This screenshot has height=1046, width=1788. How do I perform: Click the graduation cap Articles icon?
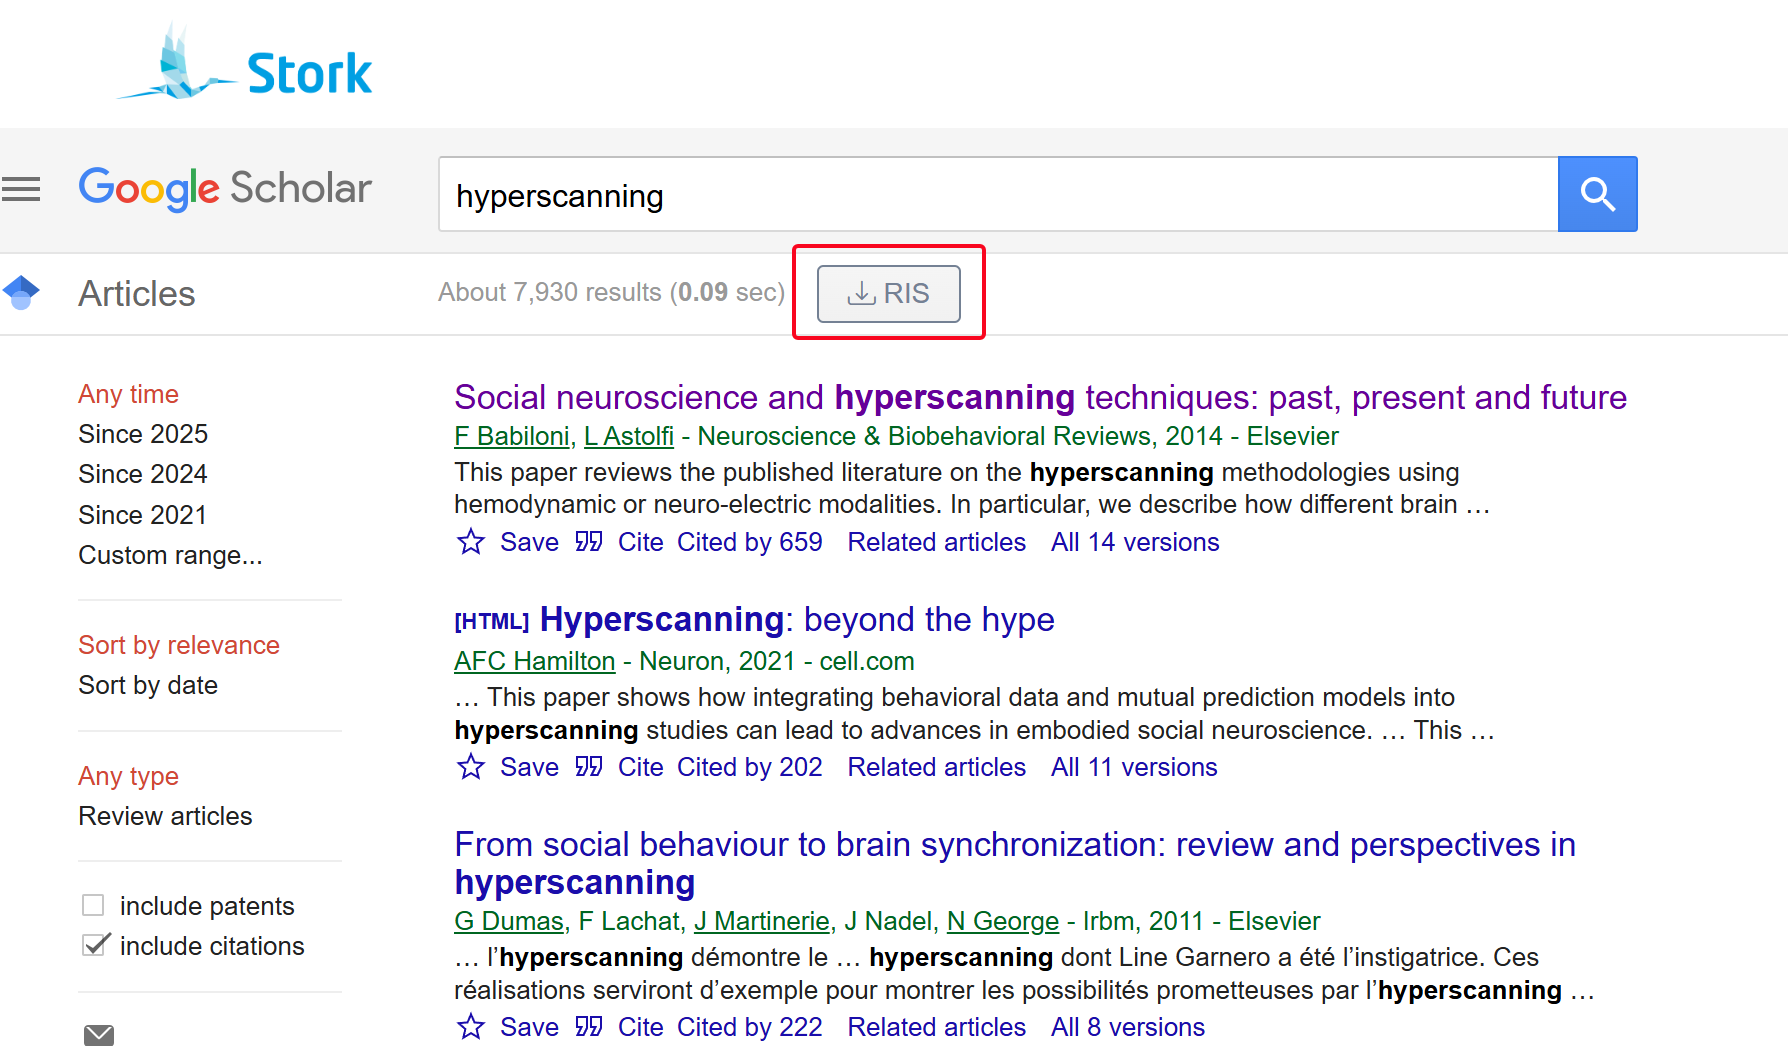click(x=21, y=293)
